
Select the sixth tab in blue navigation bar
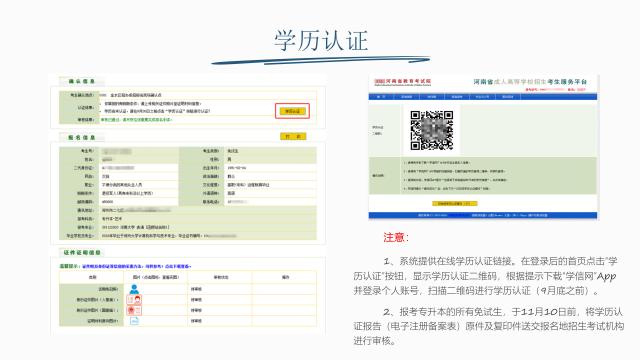(x=507, y=97)
